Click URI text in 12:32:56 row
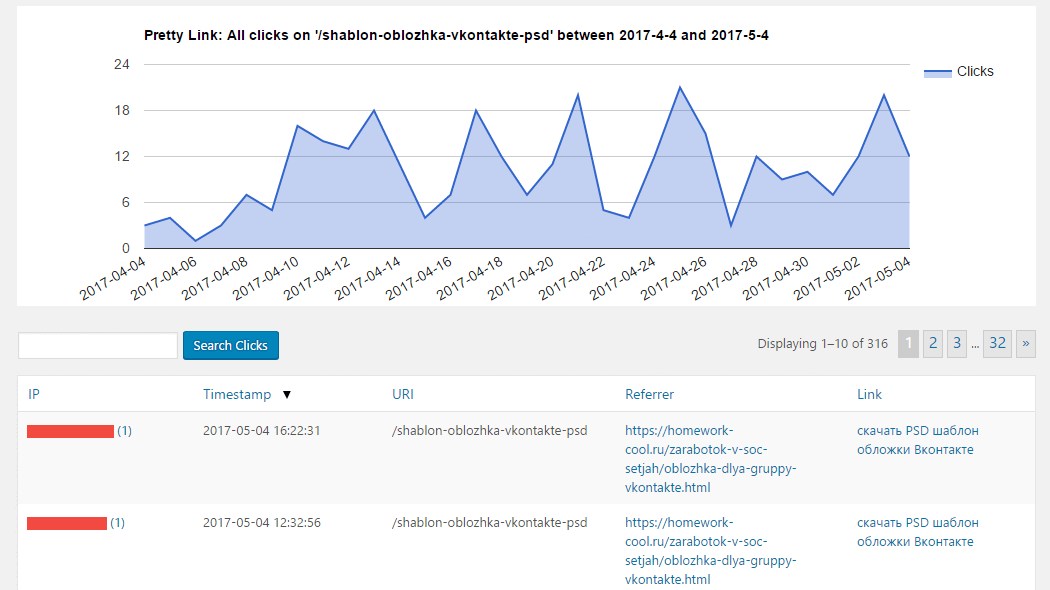 490,522
